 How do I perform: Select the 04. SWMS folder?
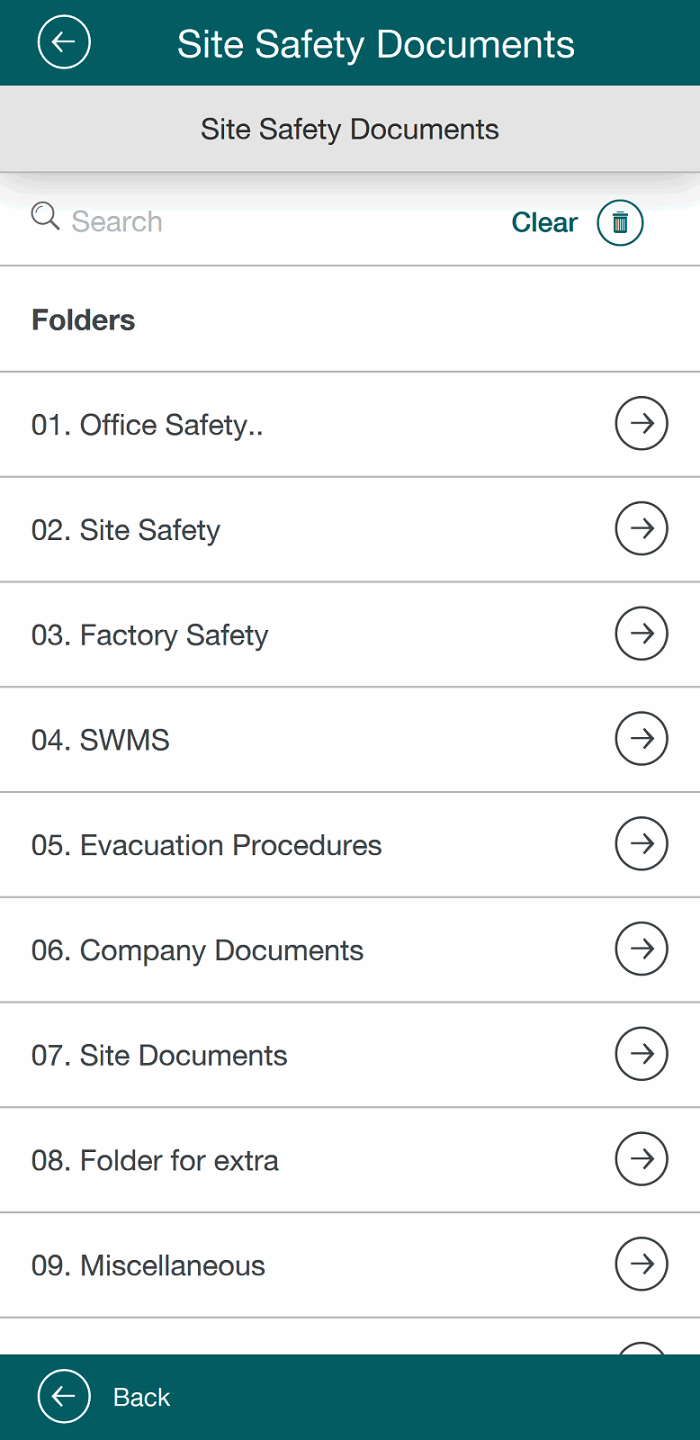pyautogui.click(x=100, y=740)
